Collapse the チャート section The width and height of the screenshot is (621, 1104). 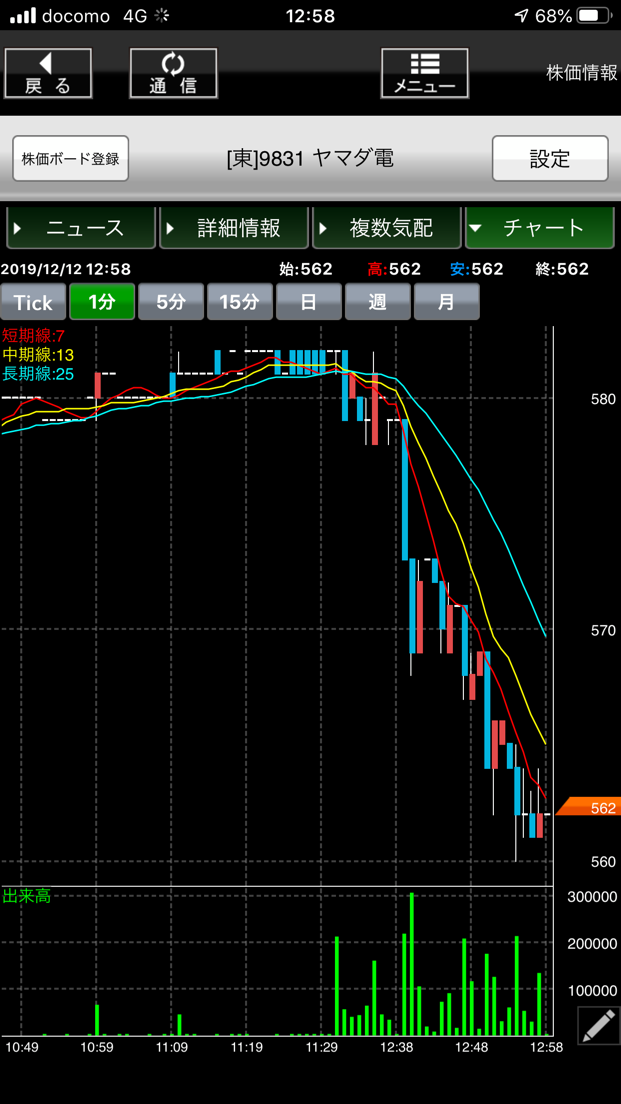pyautogui.click(x=539, y=228)
